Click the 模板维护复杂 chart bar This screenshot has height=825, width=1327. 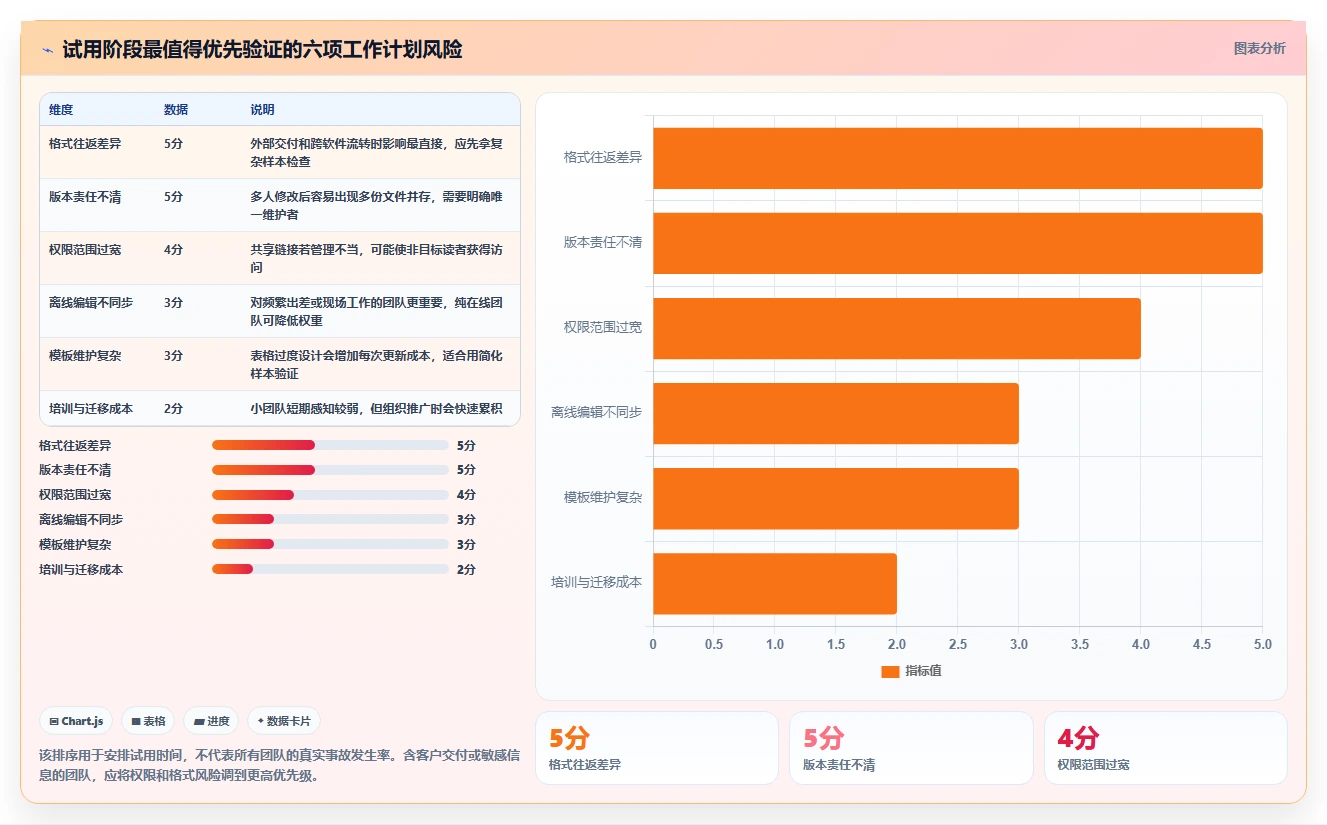pyautogui.click(x=836, y=498)
